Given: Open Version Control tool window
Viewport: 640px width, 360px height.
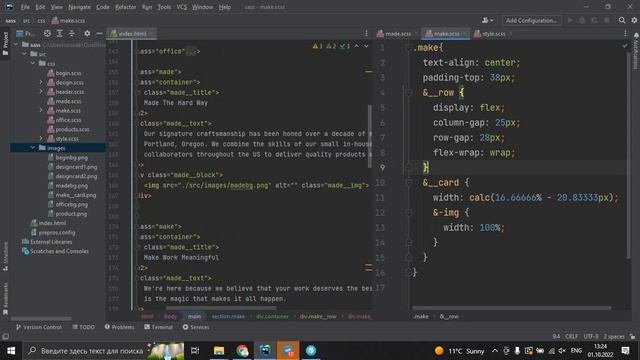Looking at the screenshot, I should coord(38,327).
